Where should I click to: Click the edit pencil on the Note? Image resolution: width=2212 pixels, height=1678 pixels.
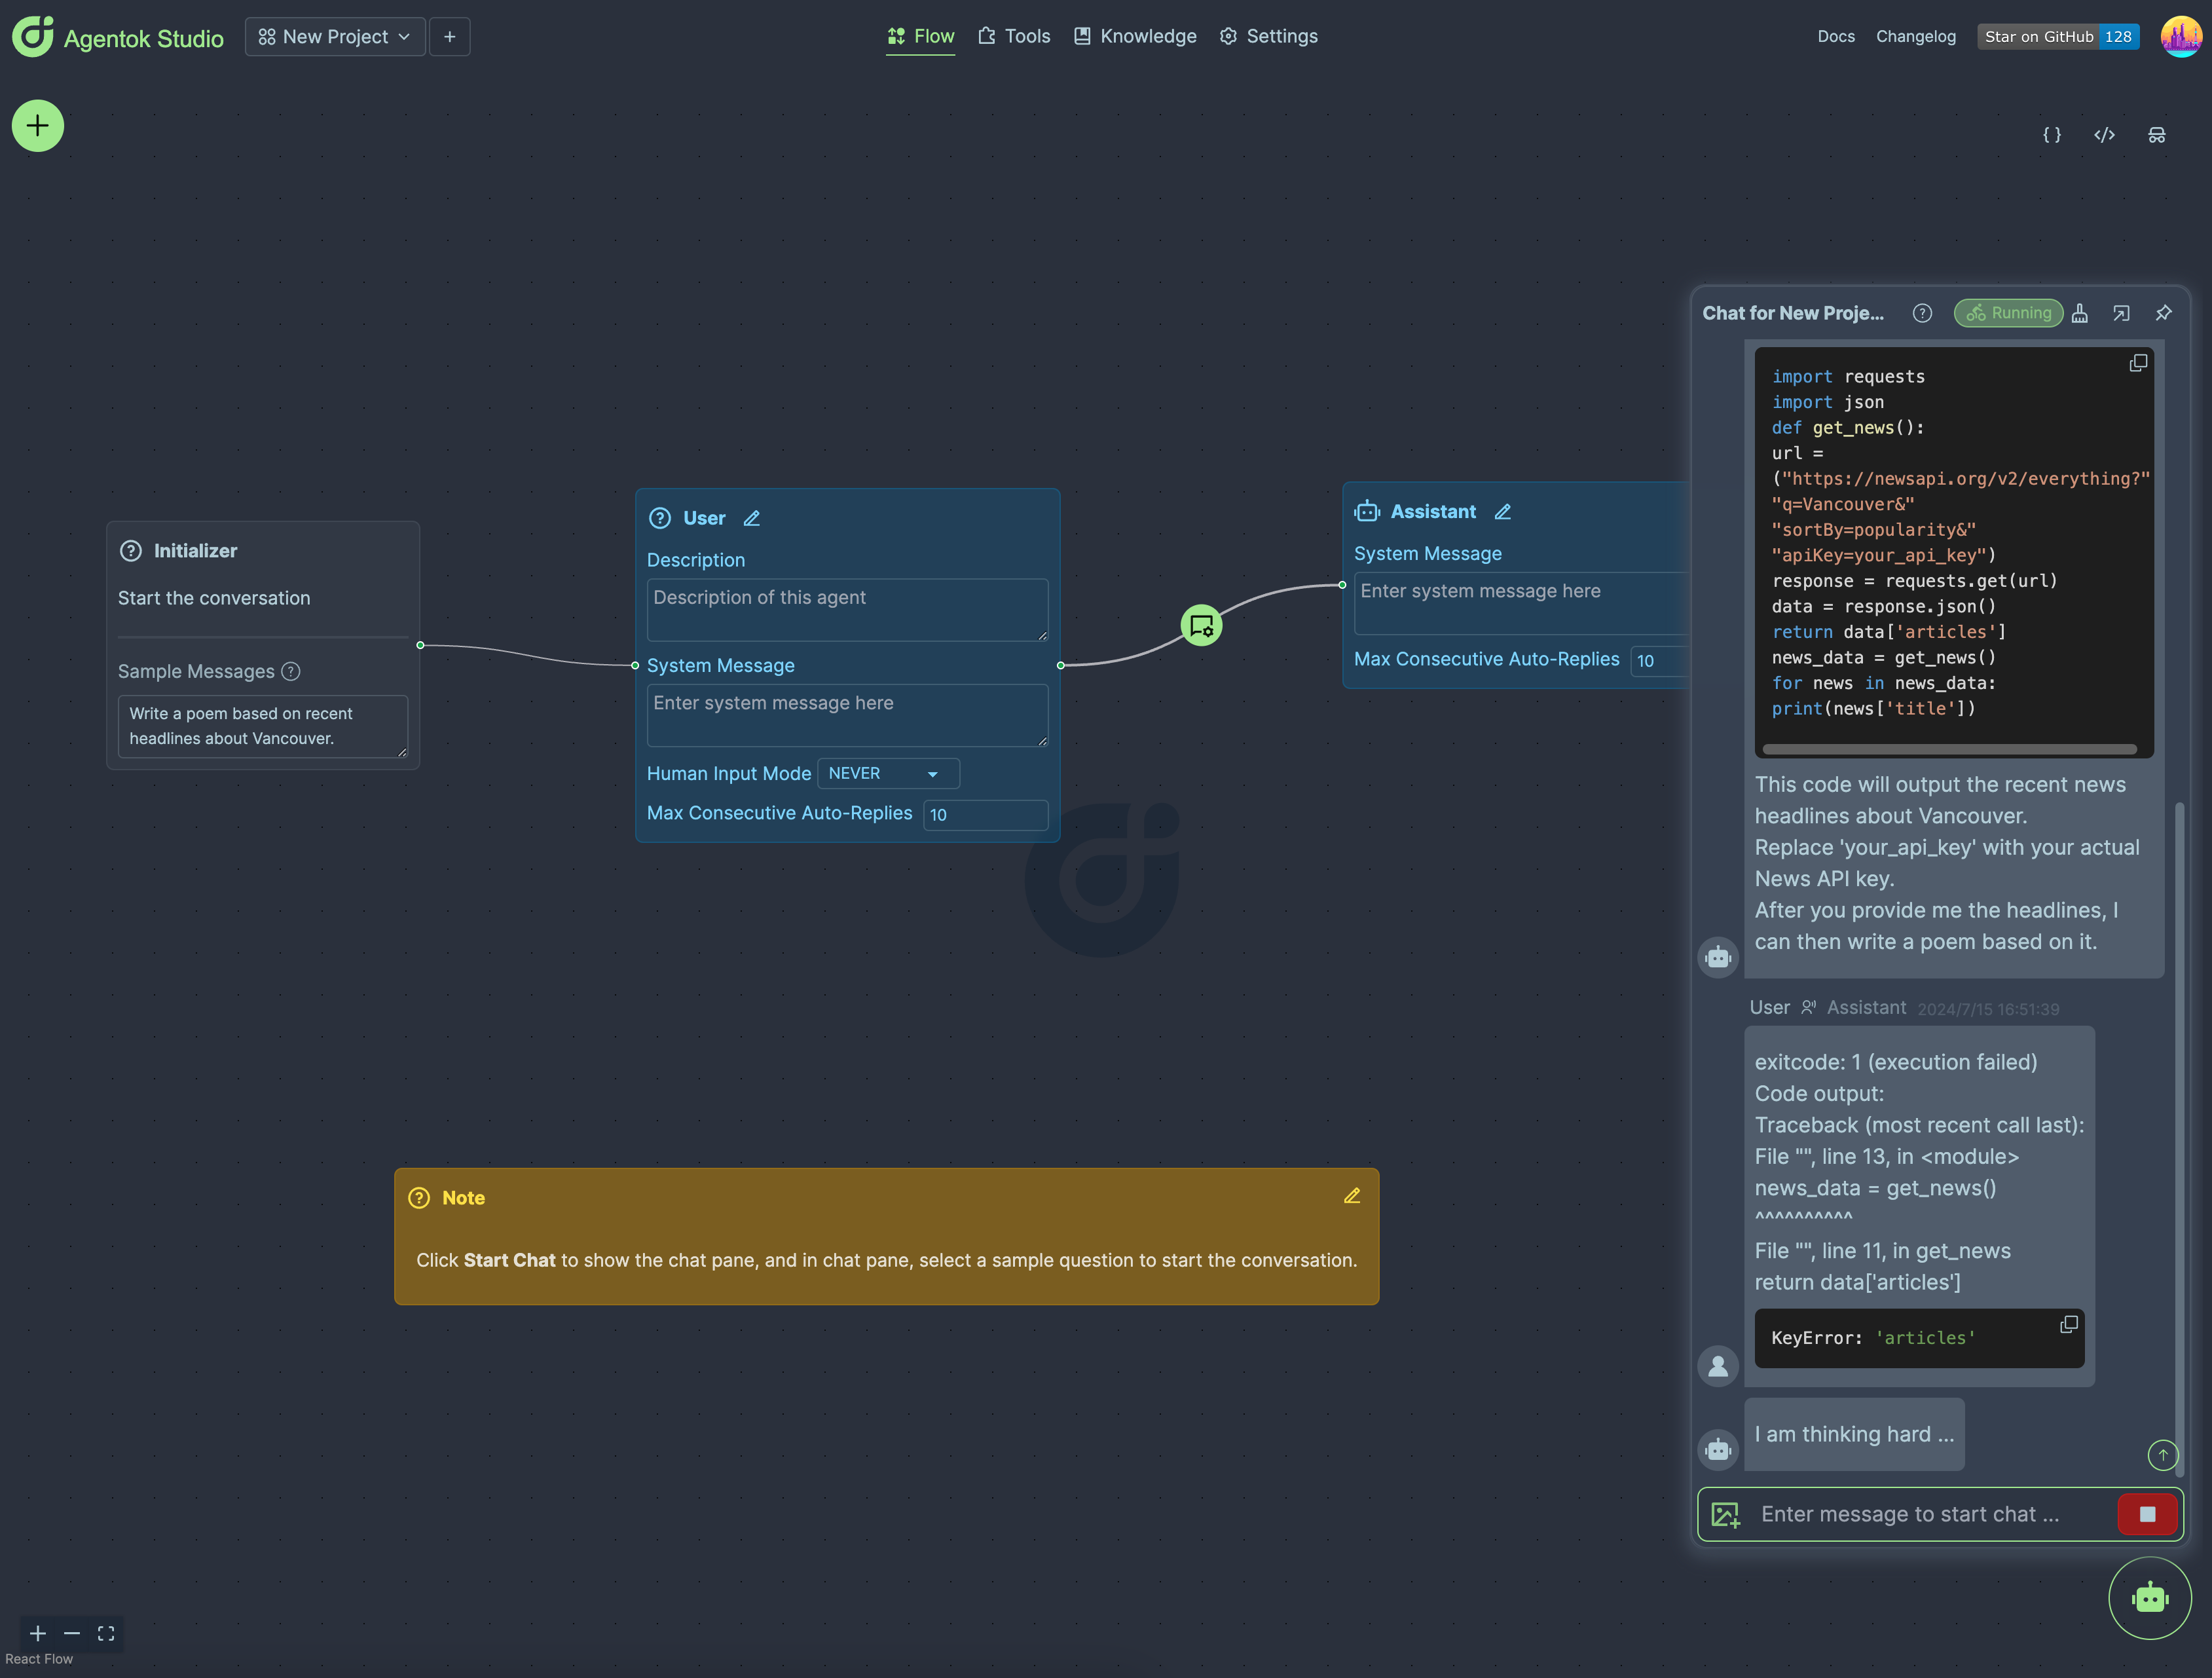[x=1352, y=1196]
